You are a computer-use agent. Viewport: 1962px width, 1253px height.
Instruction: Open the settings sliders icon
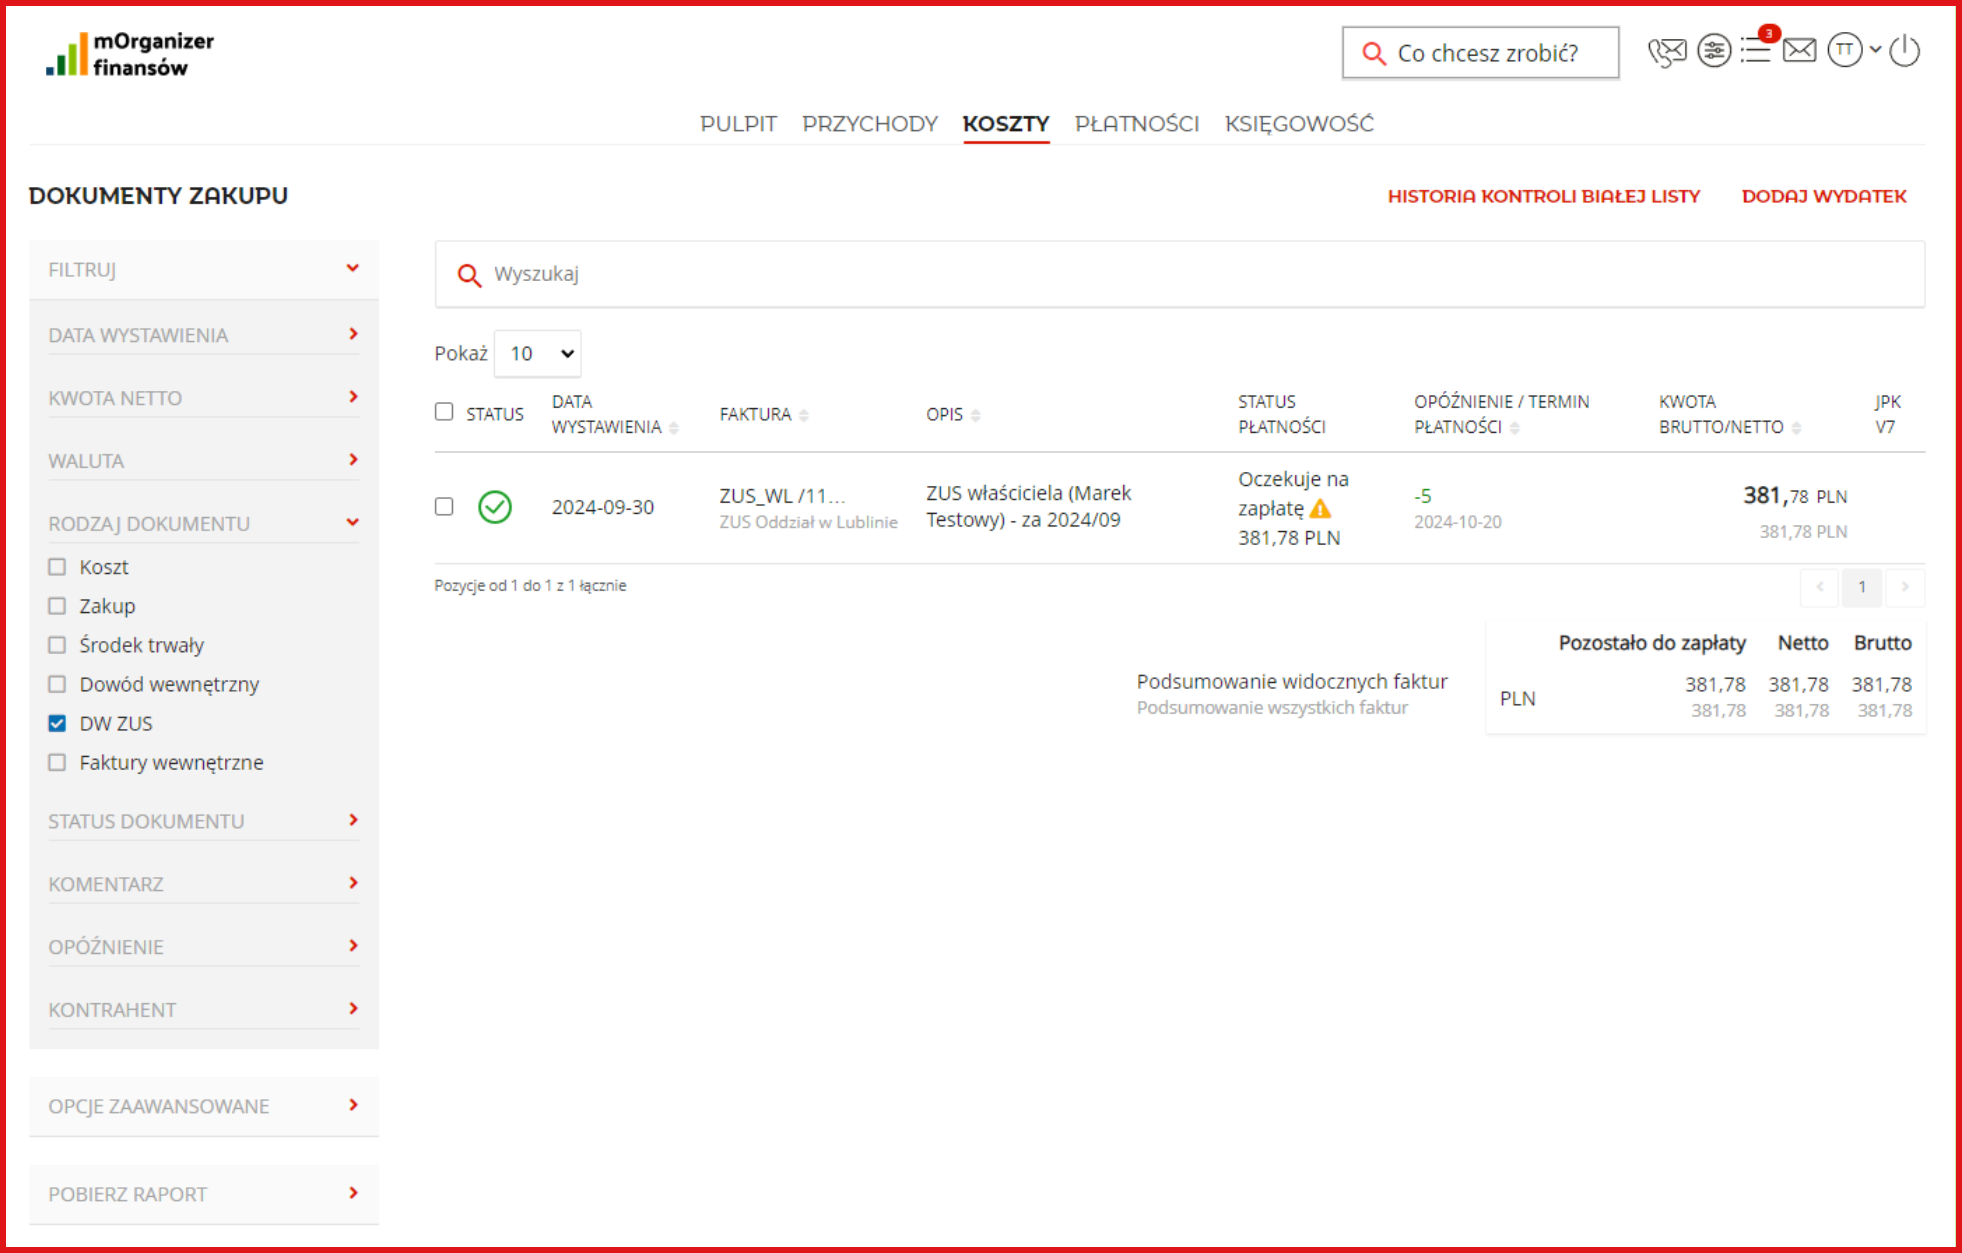pos(1714,51)
